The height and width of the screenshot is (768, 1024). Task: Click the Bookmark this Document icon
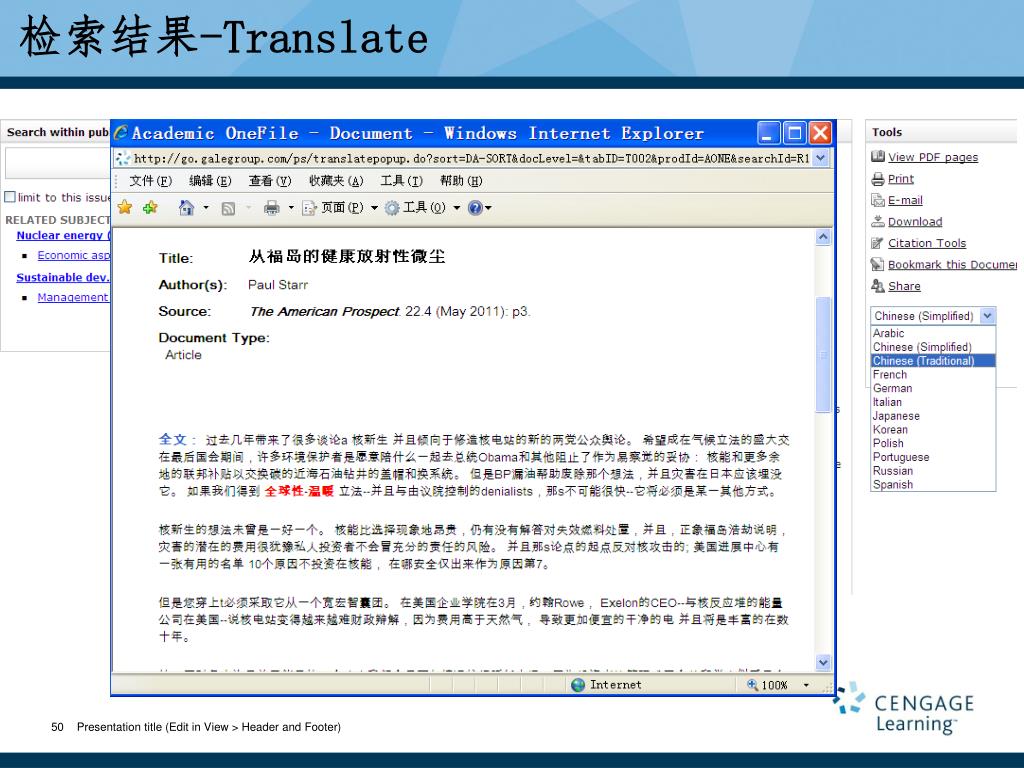(878, 264)
